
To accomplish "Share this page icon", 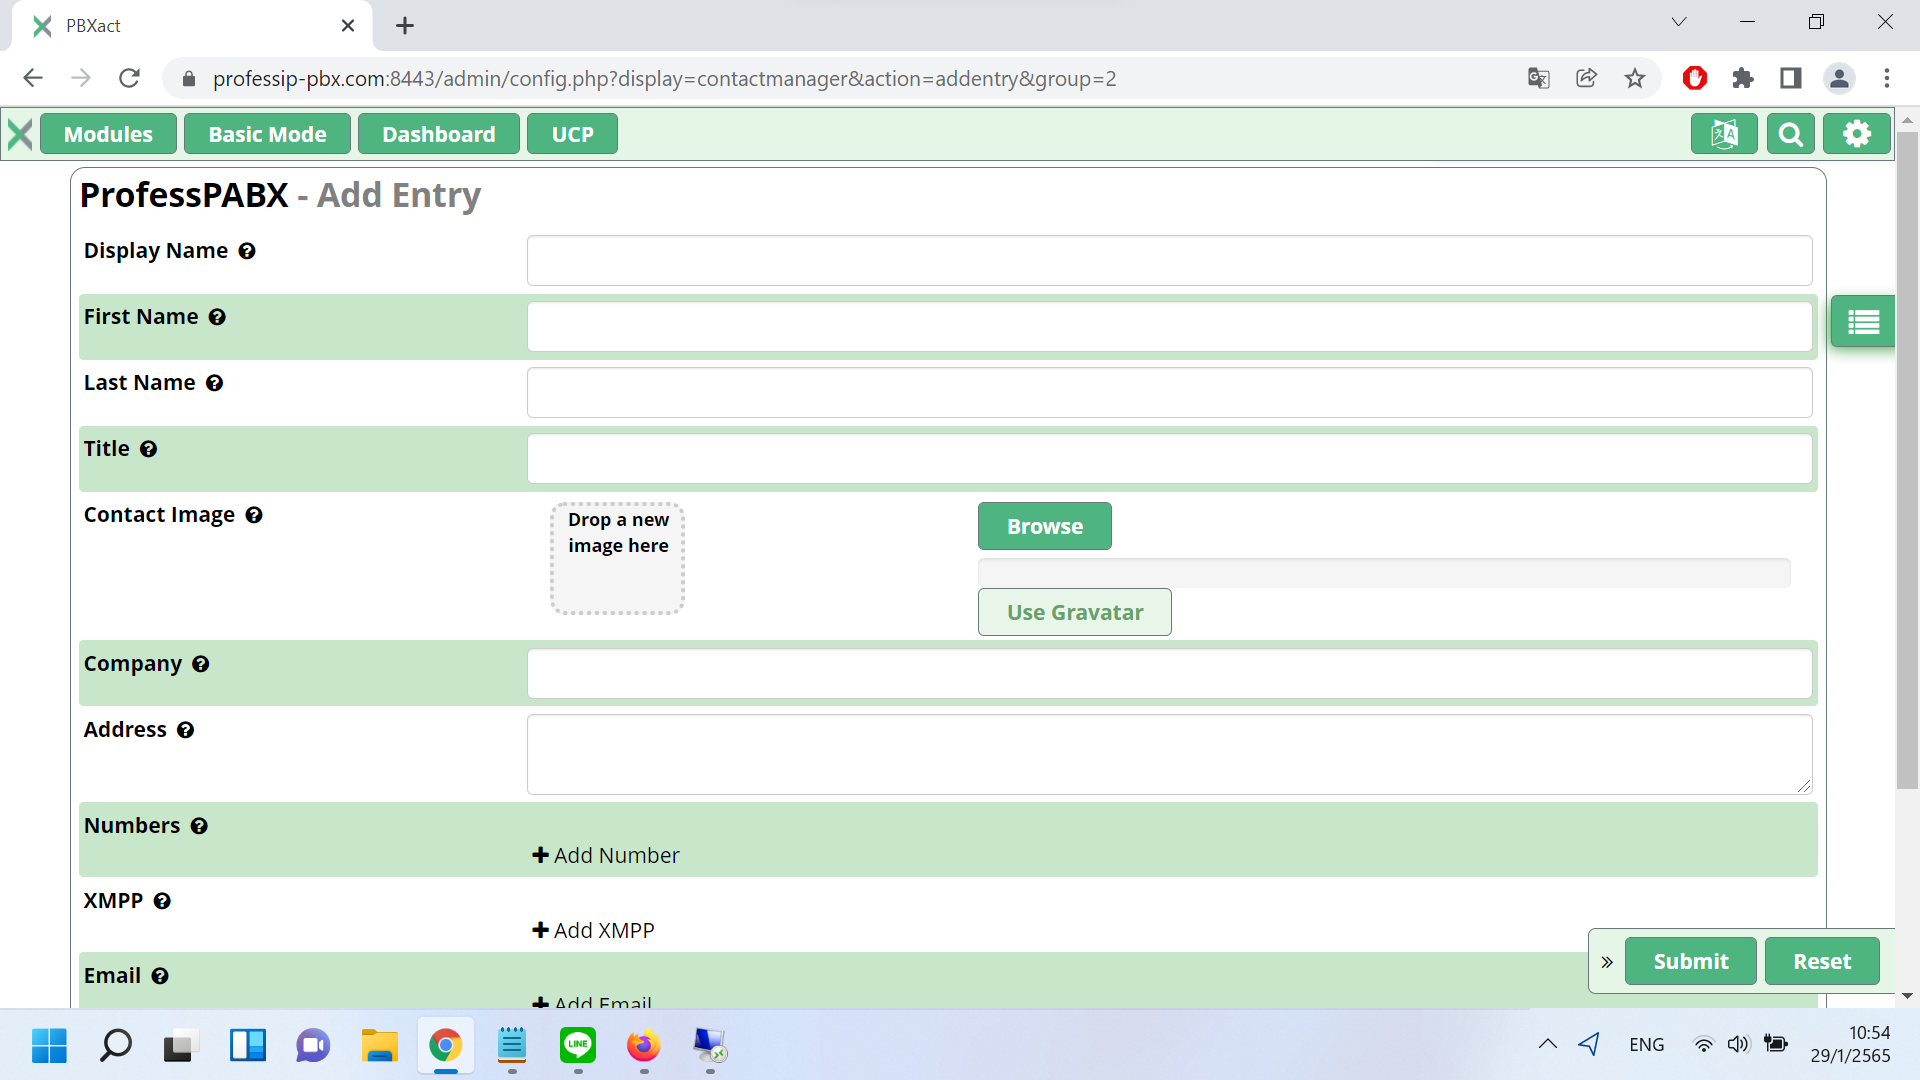I will 1586,78.
